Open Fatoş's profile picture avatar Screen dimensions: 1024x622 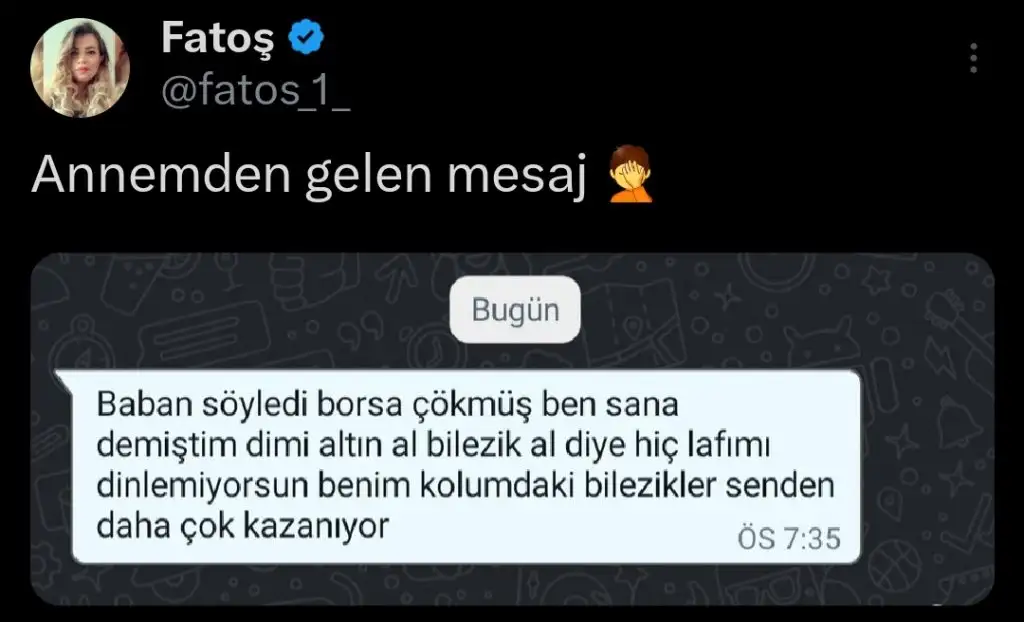tap(80, 68)
